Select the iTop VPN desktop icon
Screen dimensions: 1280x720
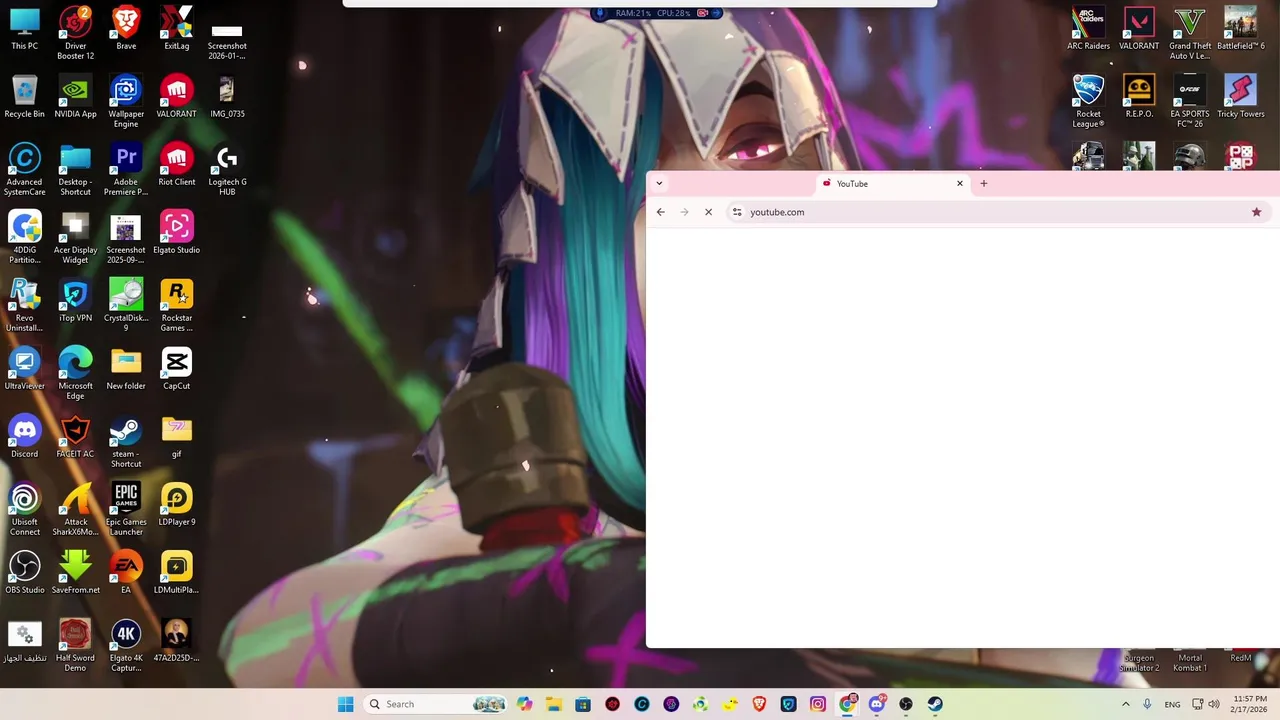(75, 300)
